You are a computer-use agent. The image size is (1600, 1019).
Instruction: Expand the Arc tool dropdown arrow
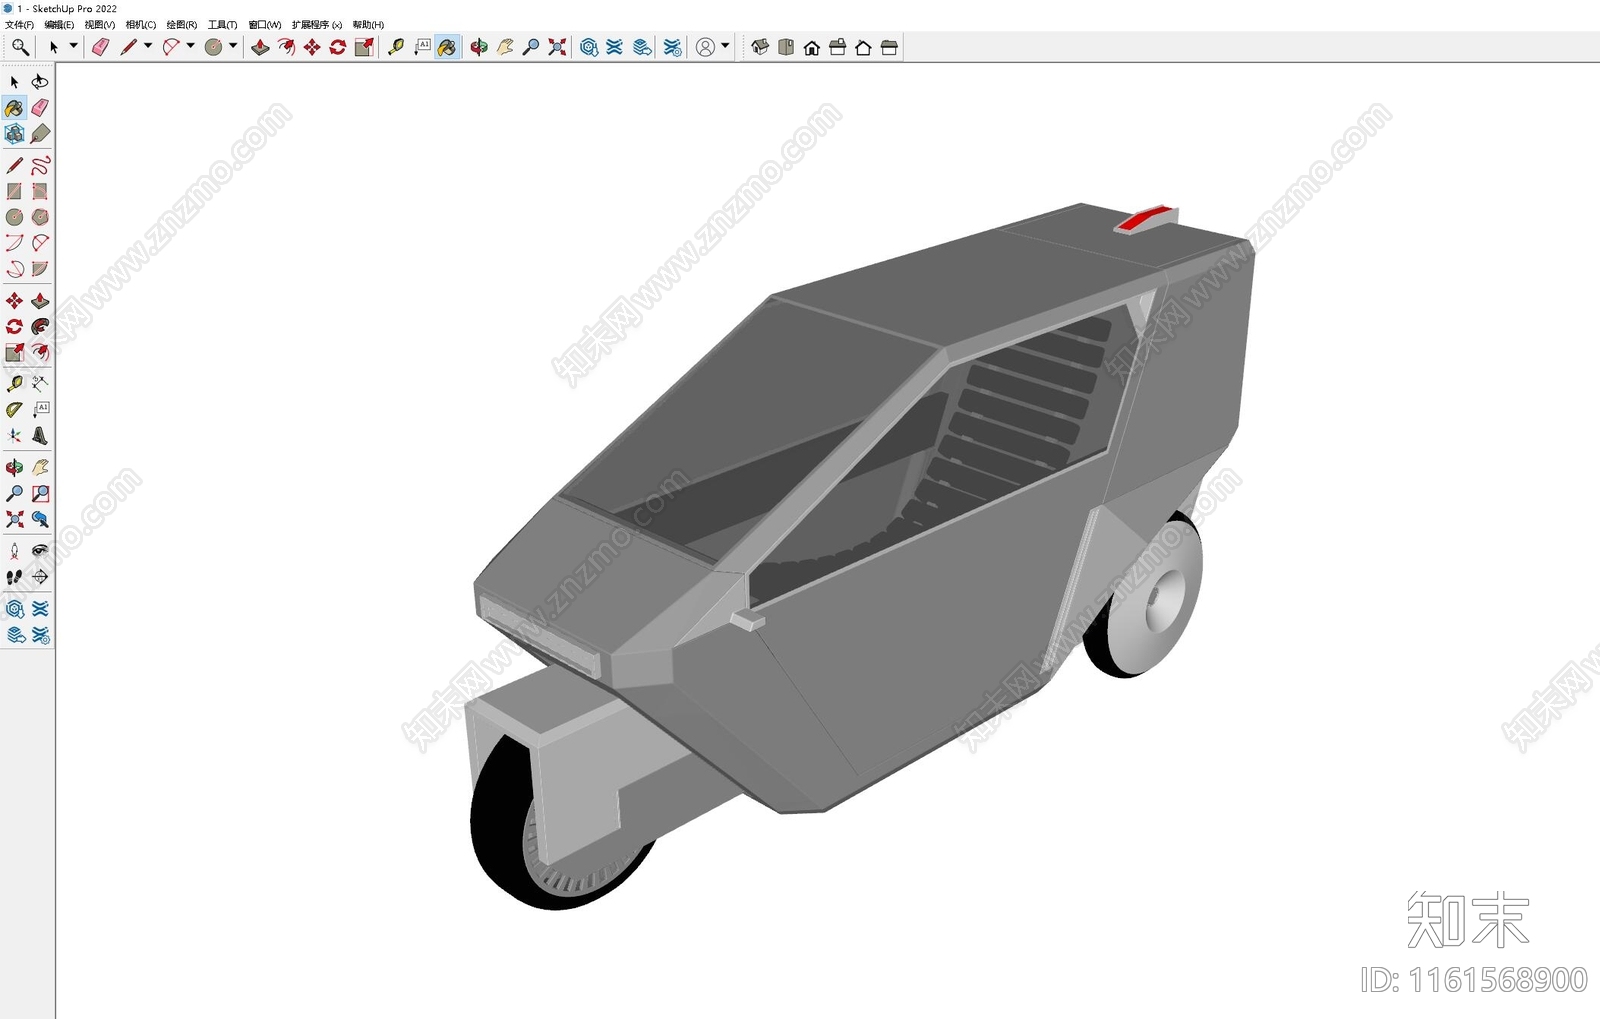pyautogui.click(x=190, y=46)
